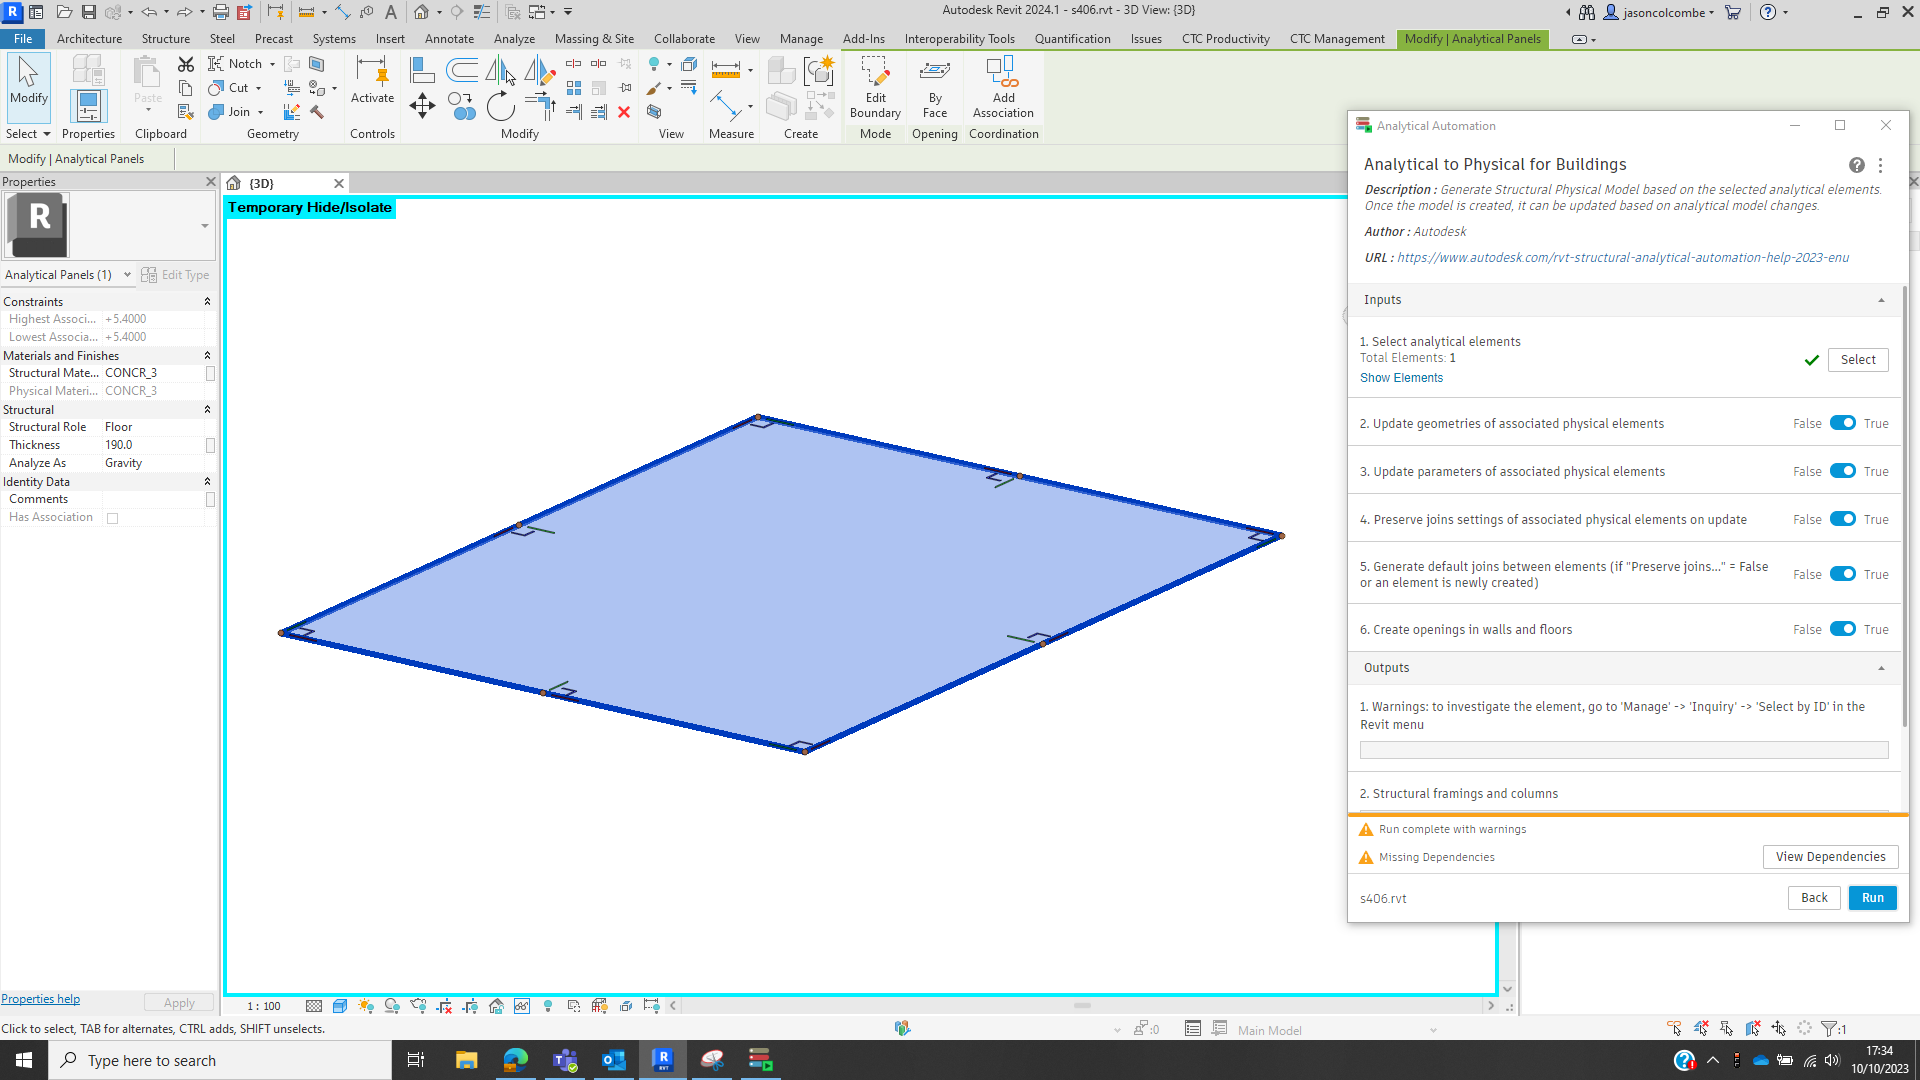
Task: Open the Help question mark in Analytical Automation
Action: tap(1856, 165)
